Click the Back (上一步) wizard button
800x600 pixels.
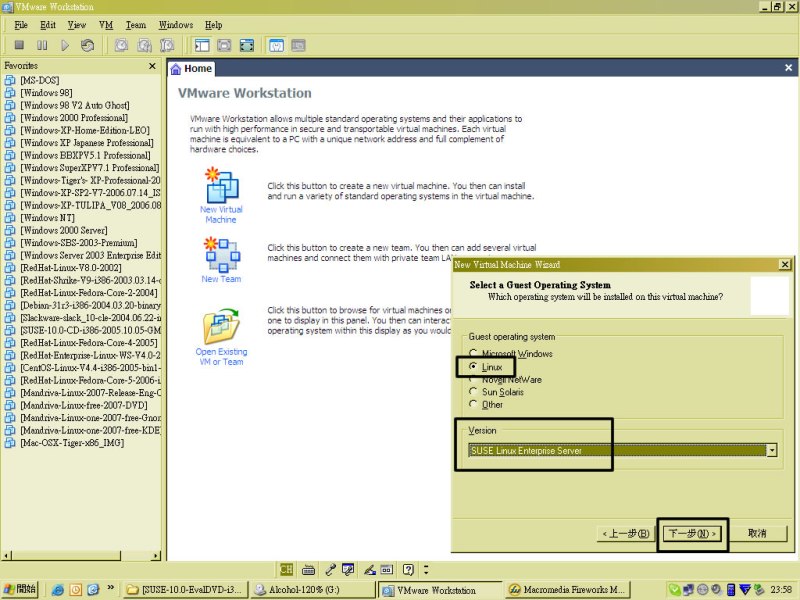(x=626, y=534)
